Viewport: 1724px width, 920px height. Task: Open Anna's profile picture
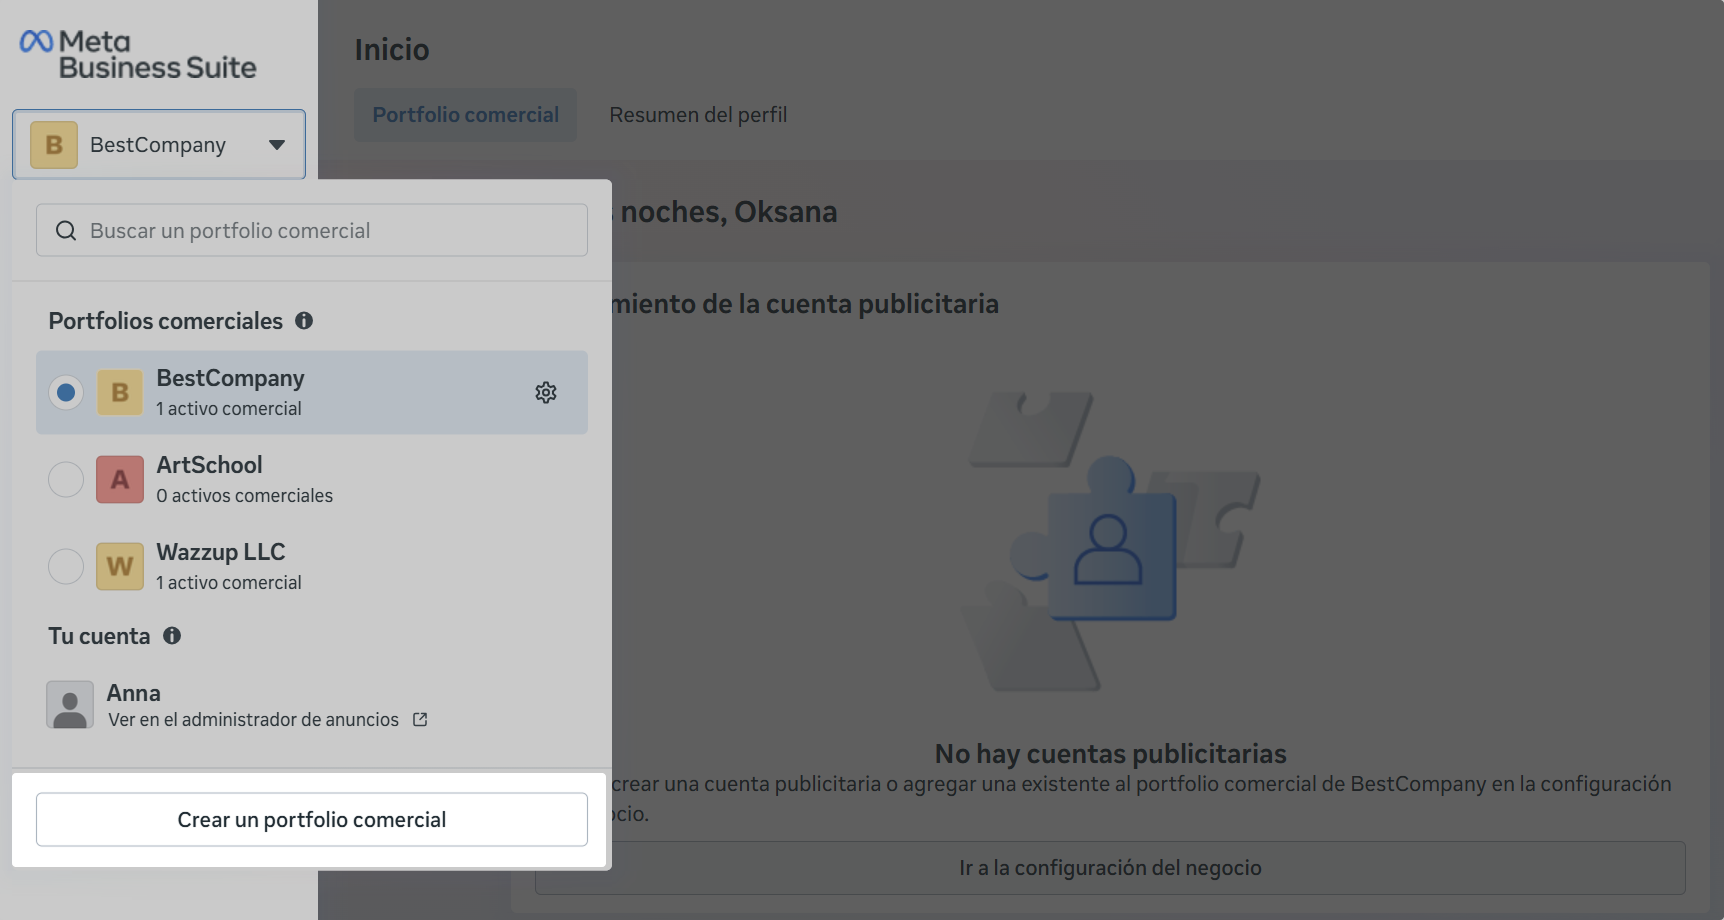69,704
